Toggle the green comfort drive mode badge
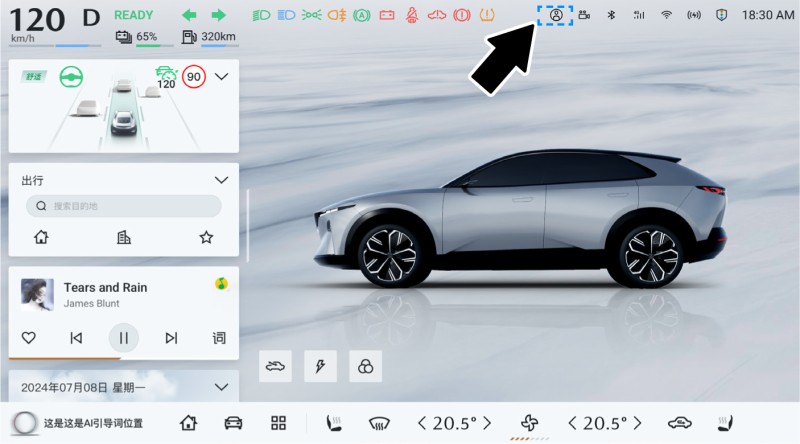 coord(34,77)
